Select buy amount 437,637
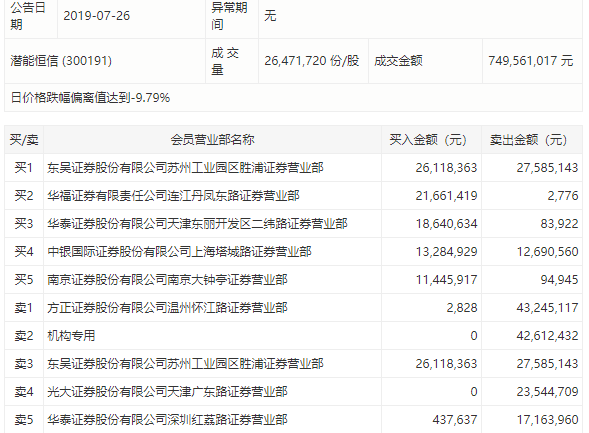589x433 pixels. coord(455,419)
